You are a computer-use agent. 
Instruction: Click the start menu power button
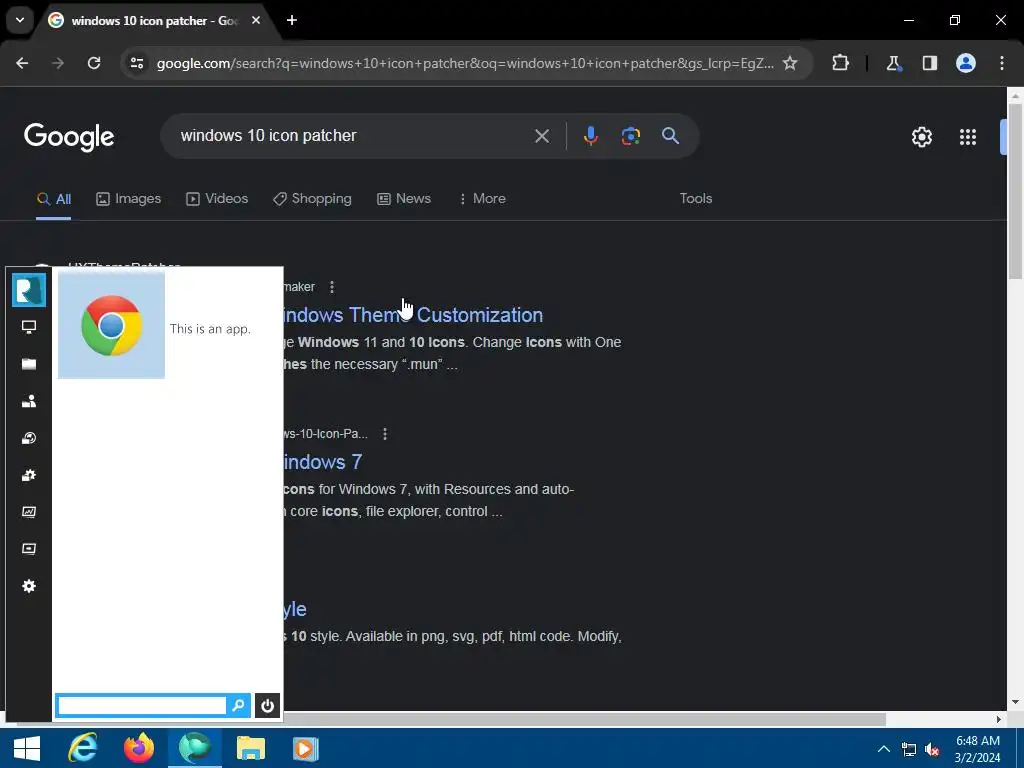267,705
